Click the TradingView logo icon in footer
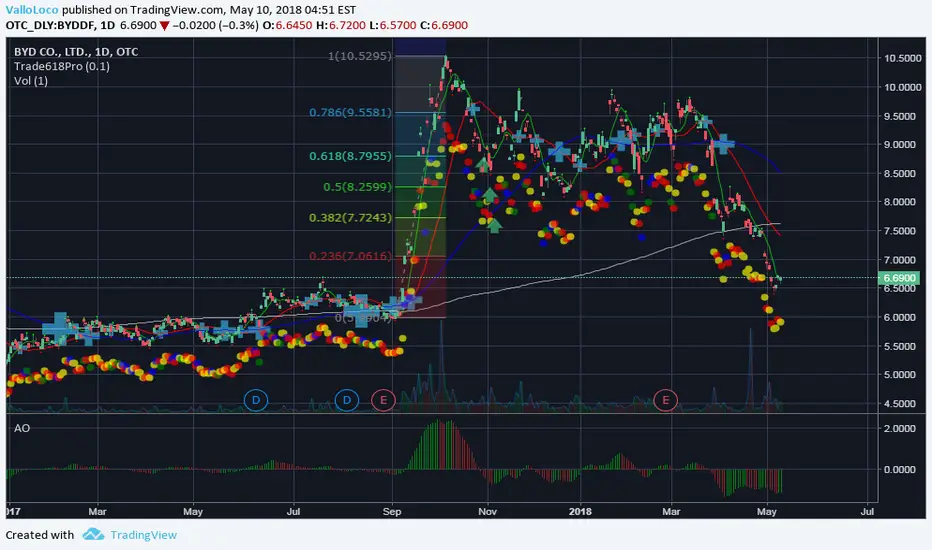The width and height of the screenshot is (932, 550). pos(93,534)
